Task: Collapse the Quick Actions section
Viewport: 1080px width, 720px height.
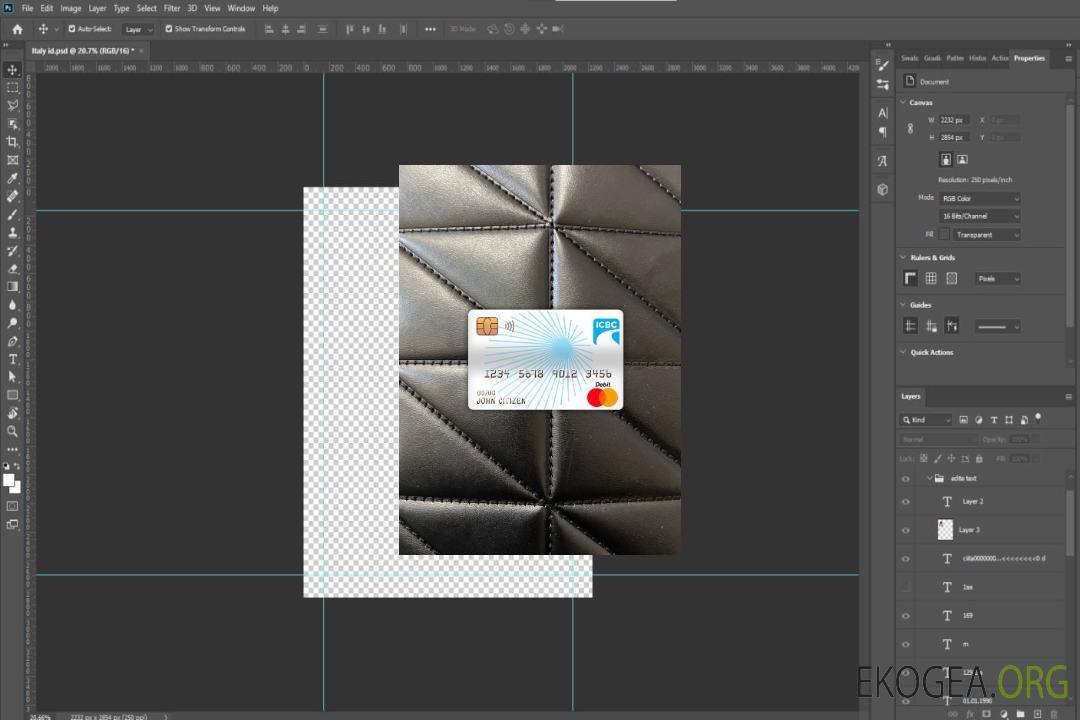Action: coord(904,352)
